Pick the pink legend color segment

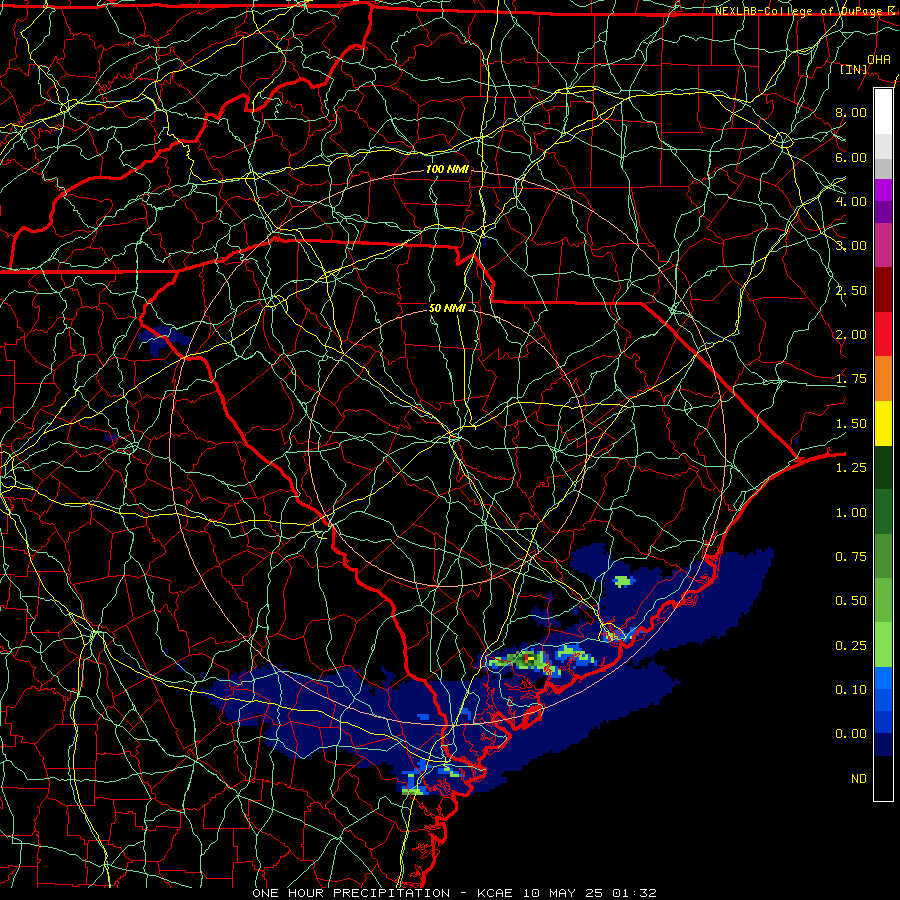(x=883, y=245)
